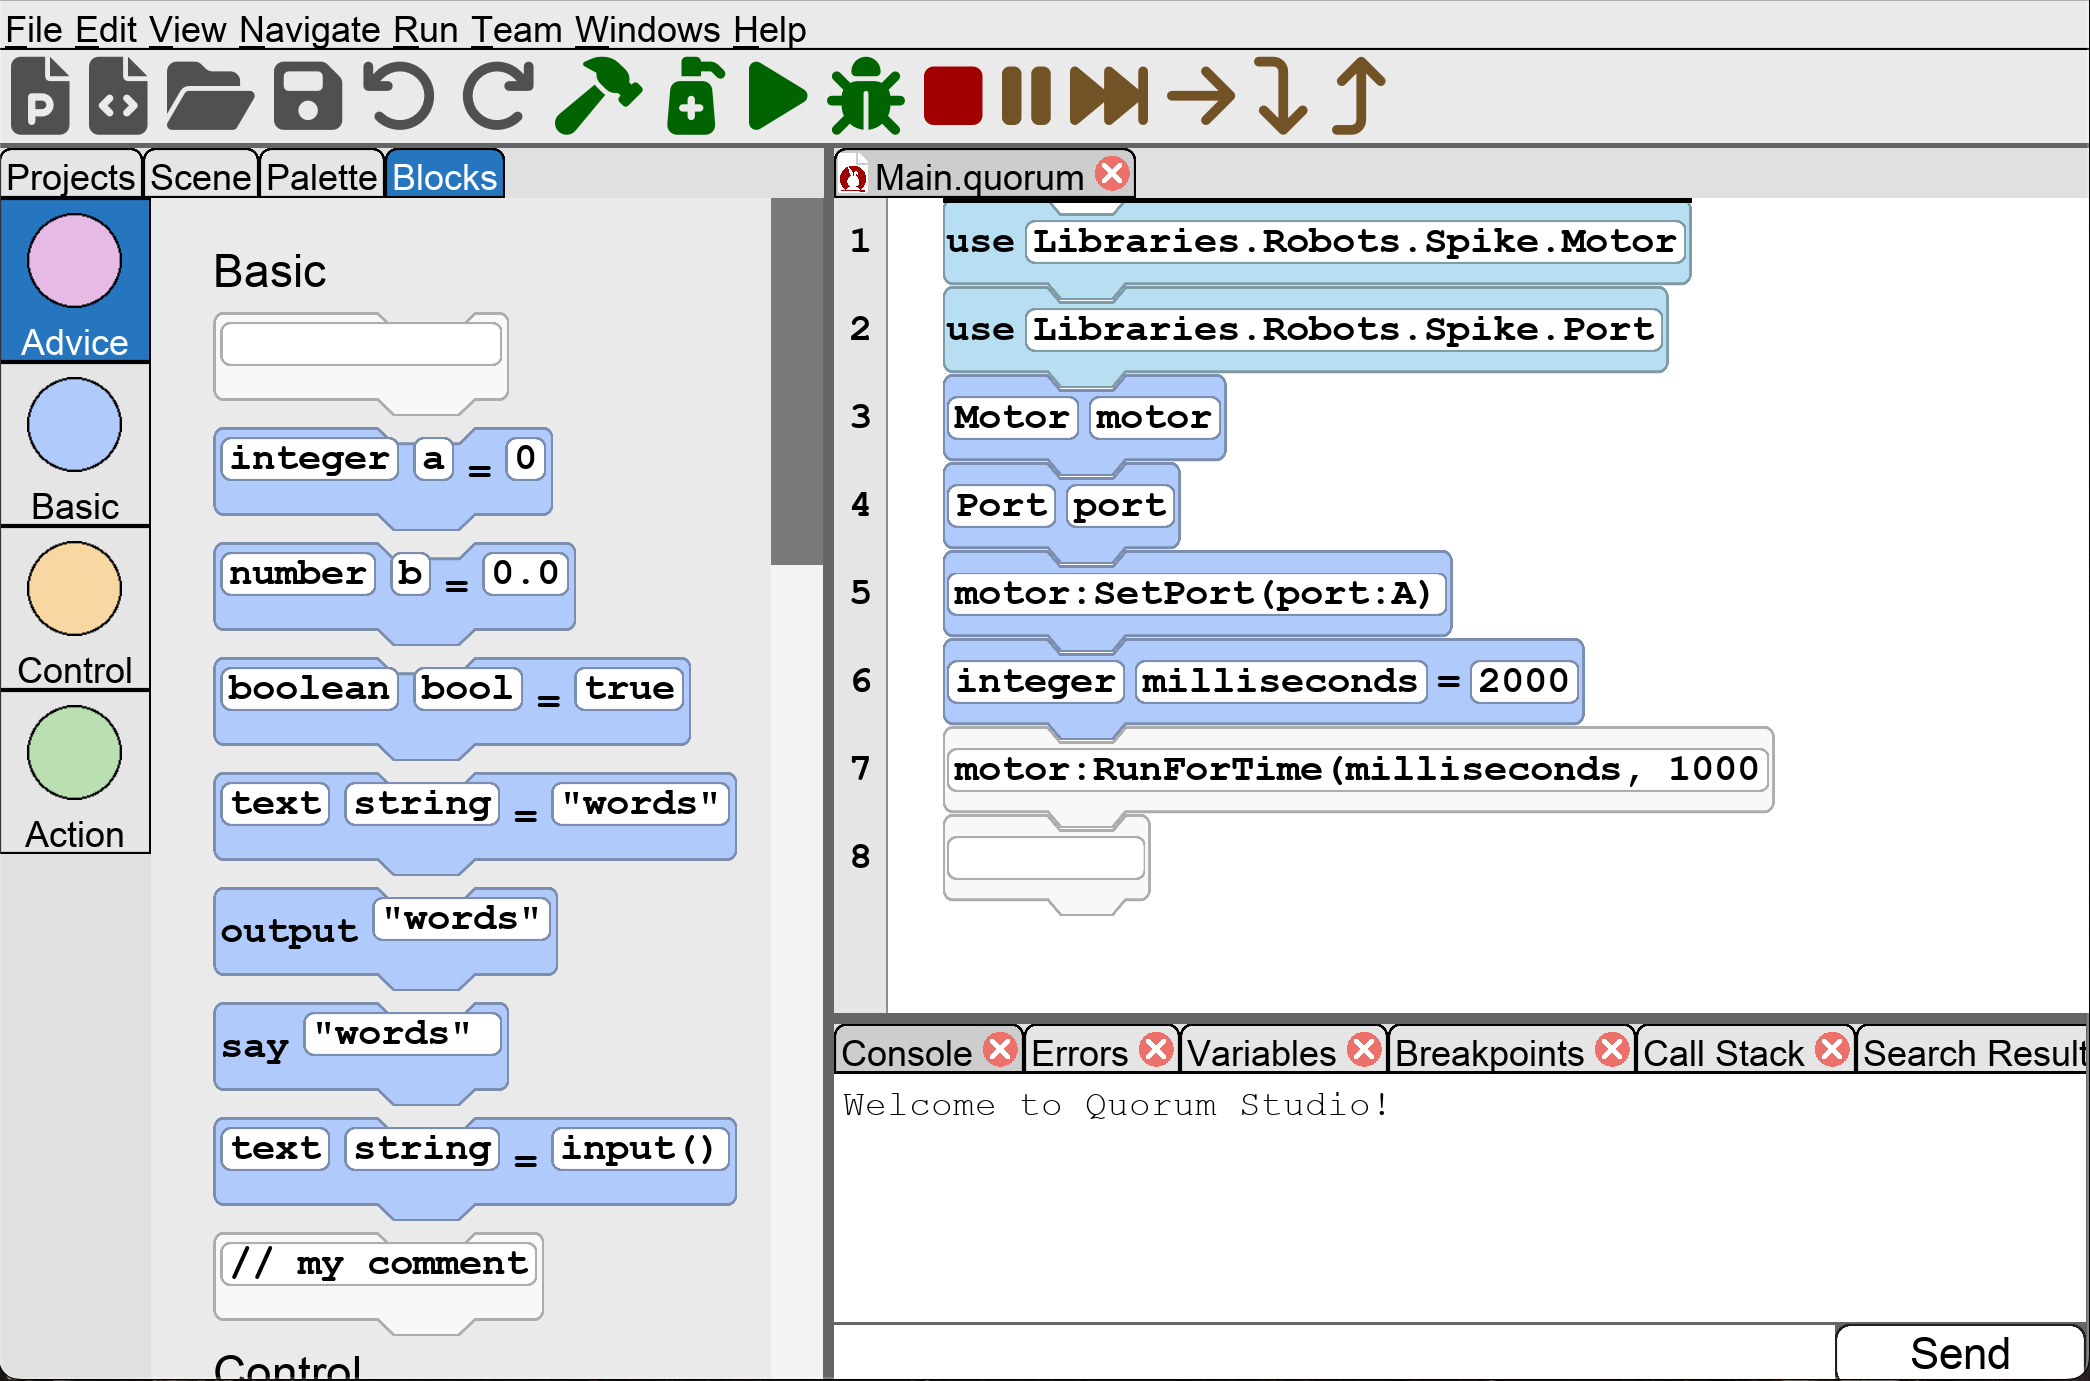This screenshot has width=2090, height=1381.
Task: Click the Redo arrow icon
Action: [x=498, y=96]
